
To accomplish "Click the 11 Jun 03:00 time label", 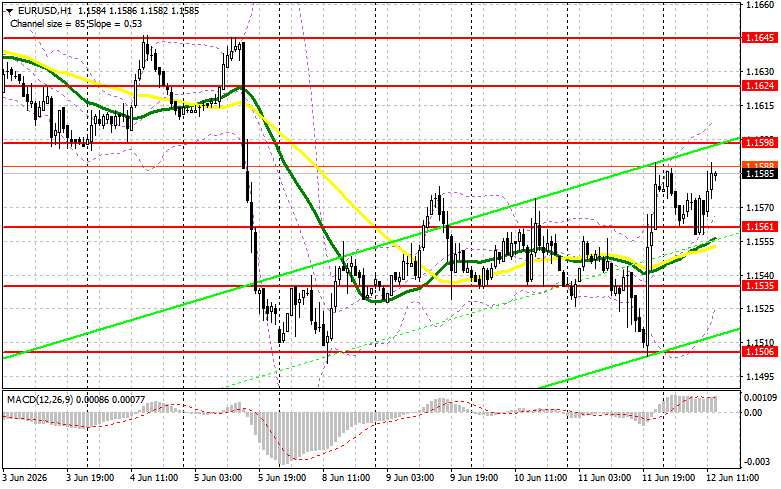I will [604, 478].
